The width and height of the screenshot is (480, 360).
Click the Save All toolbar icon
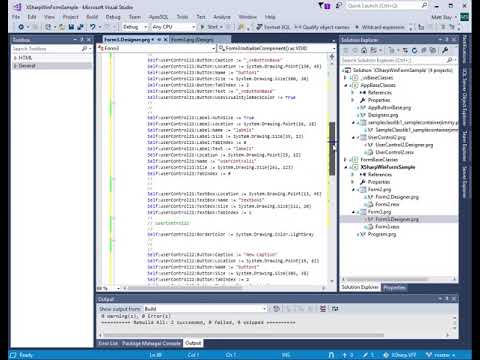(x=80, y=27)
